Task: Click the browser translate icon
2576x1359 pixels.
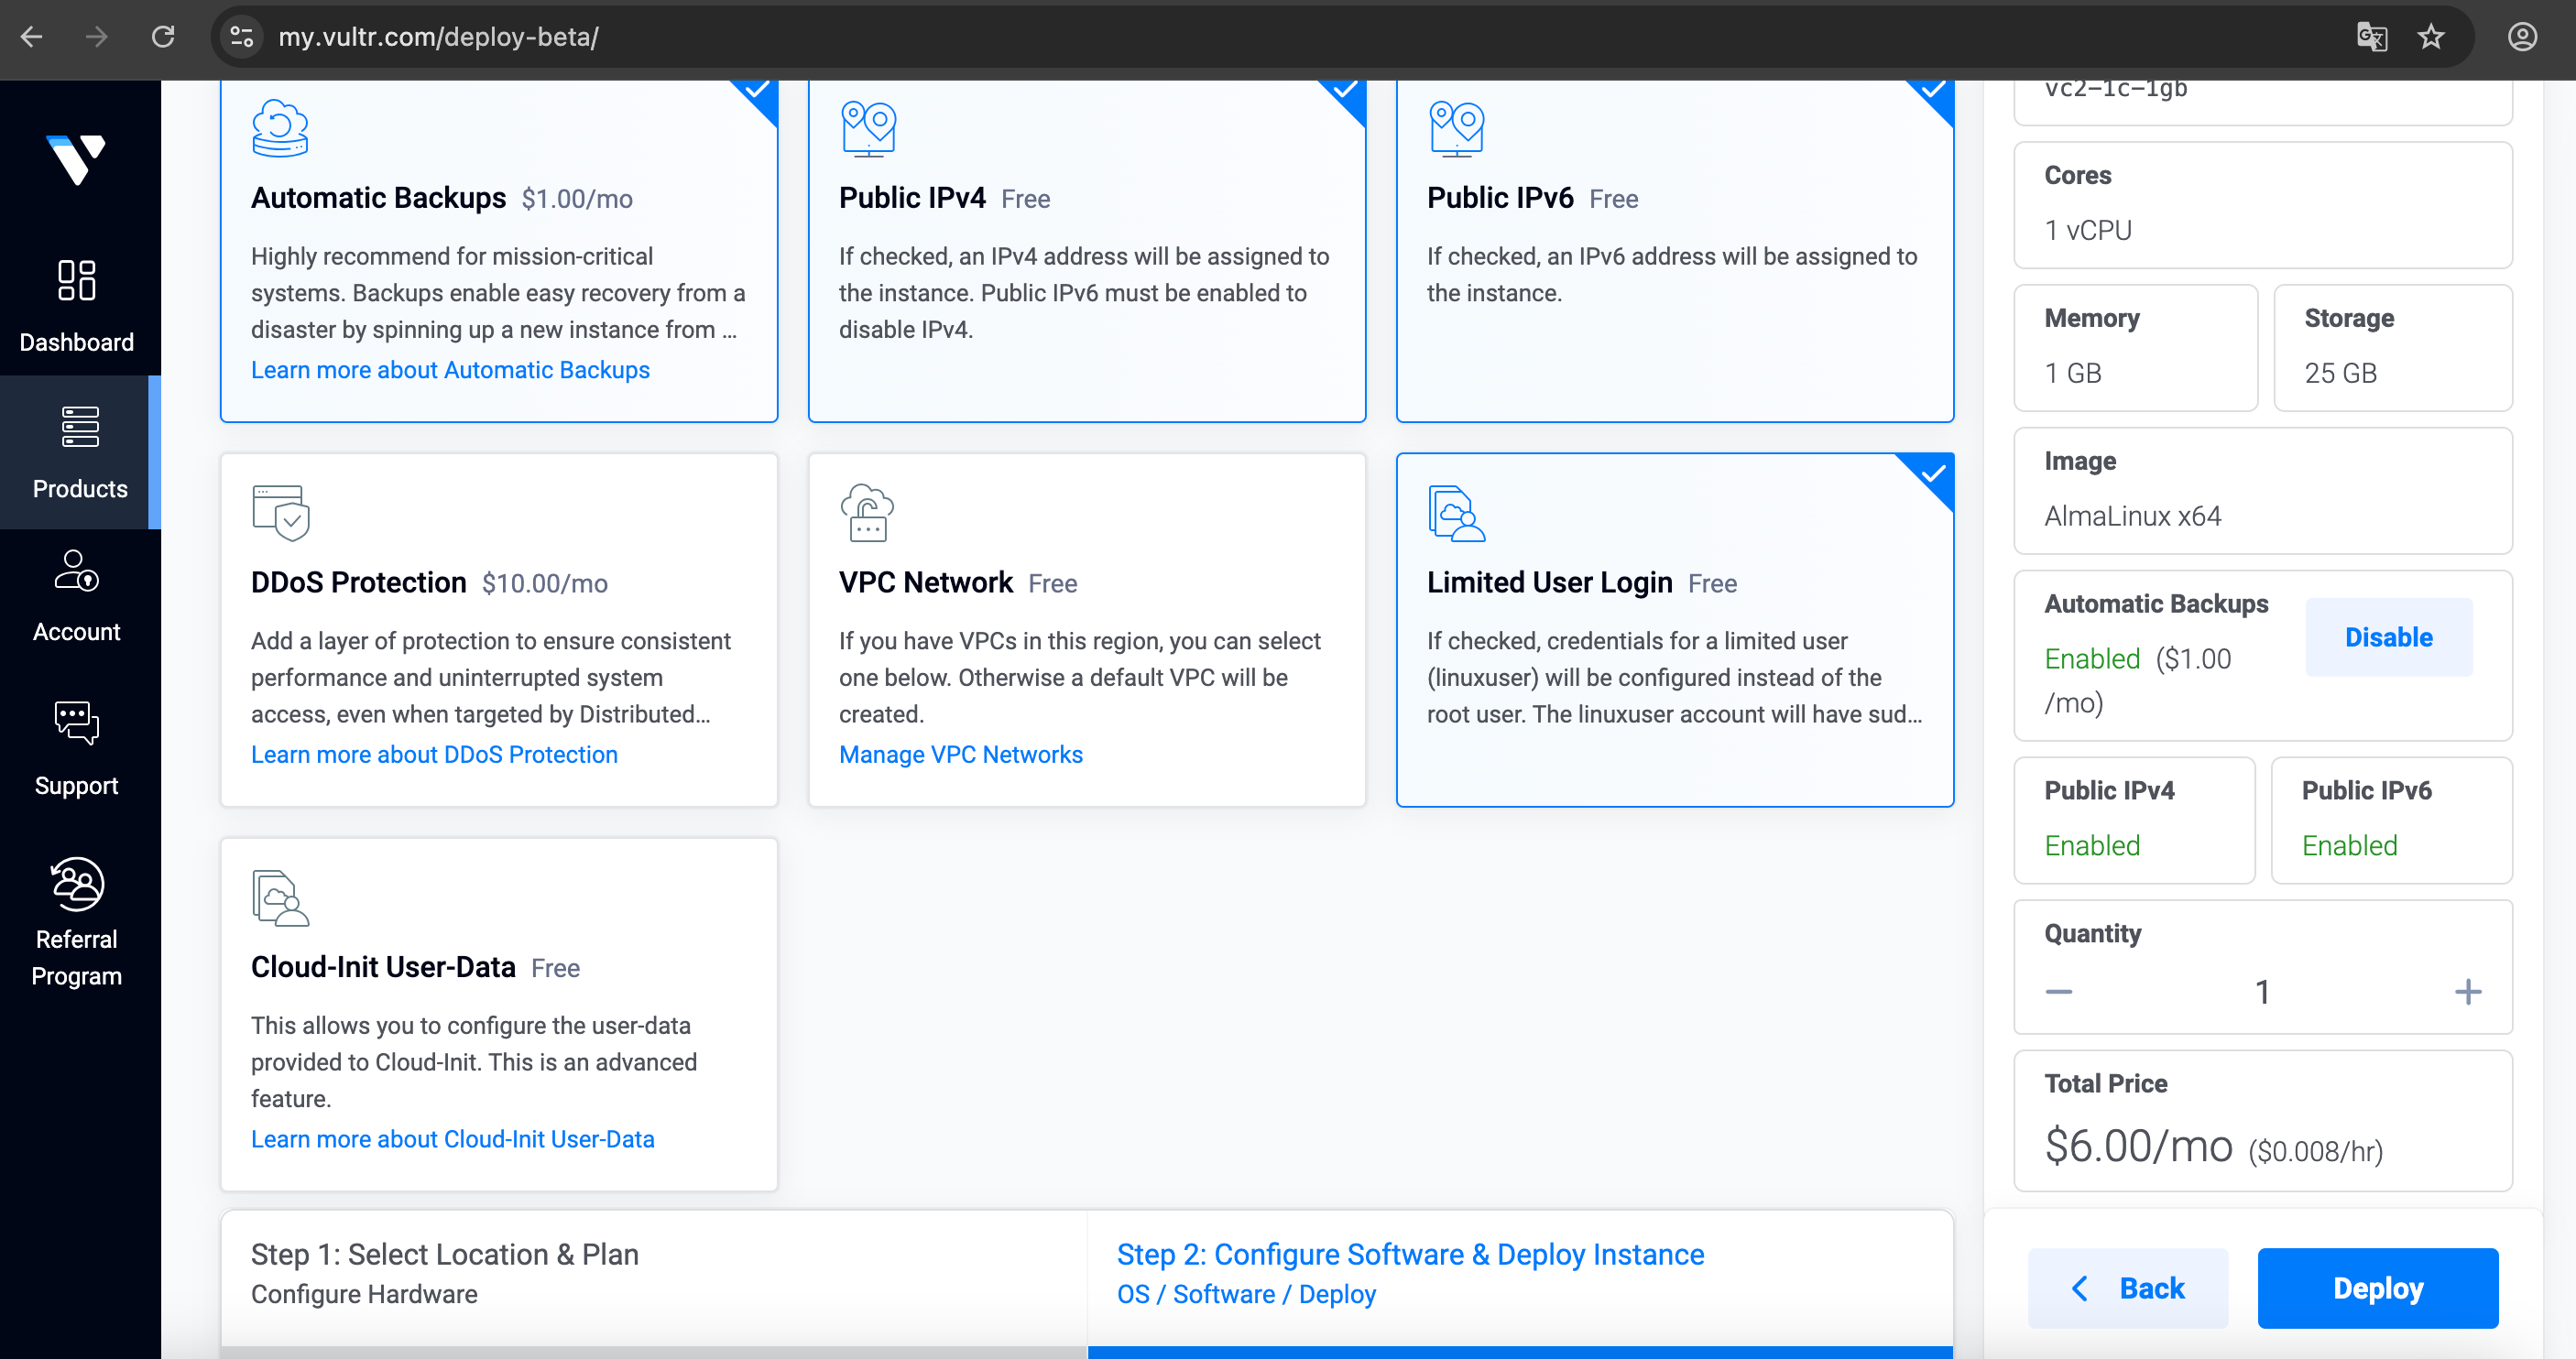Action: click(x=2371, y=37)
